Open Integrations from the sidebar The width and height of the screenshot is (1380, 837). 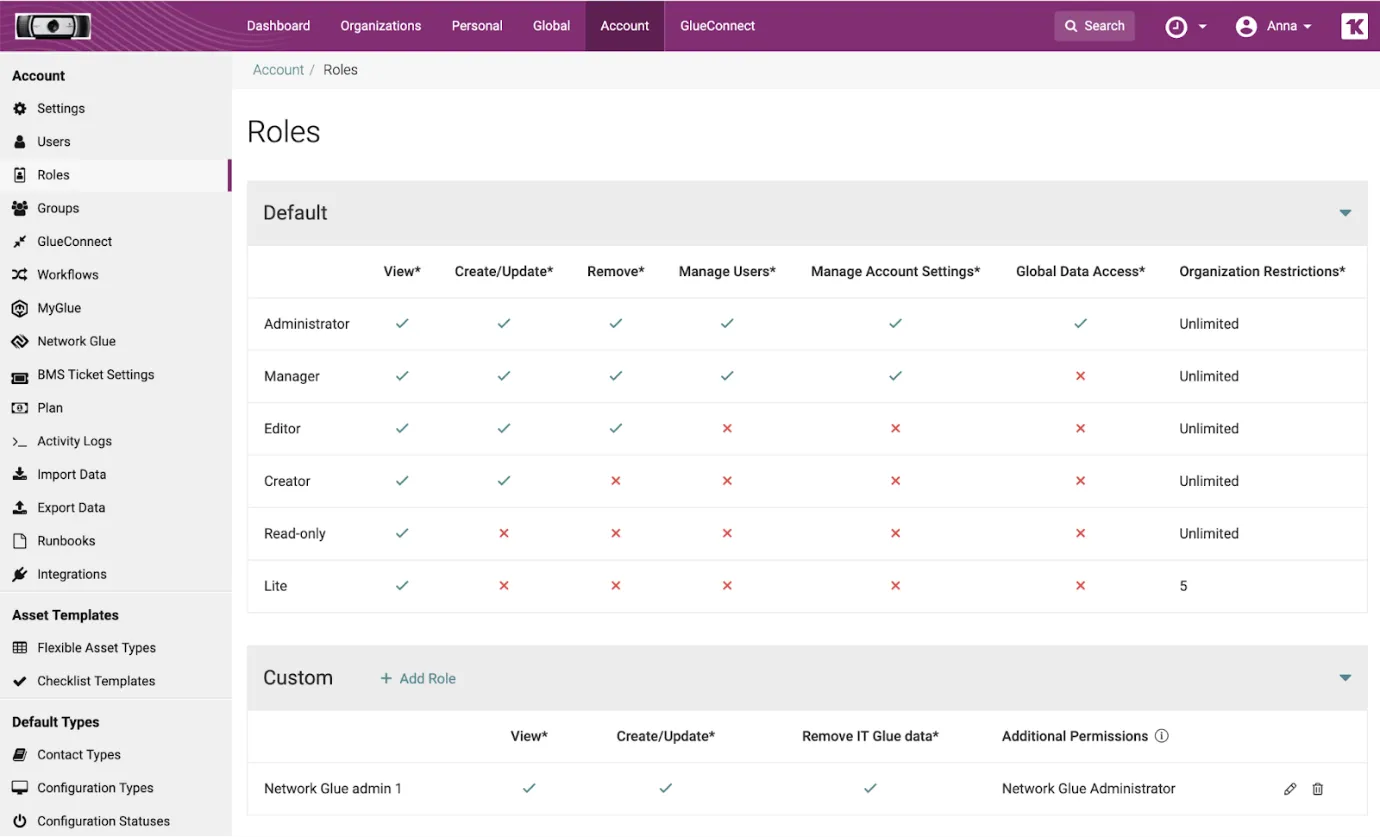pyautogui.click(x=71, y=574)
